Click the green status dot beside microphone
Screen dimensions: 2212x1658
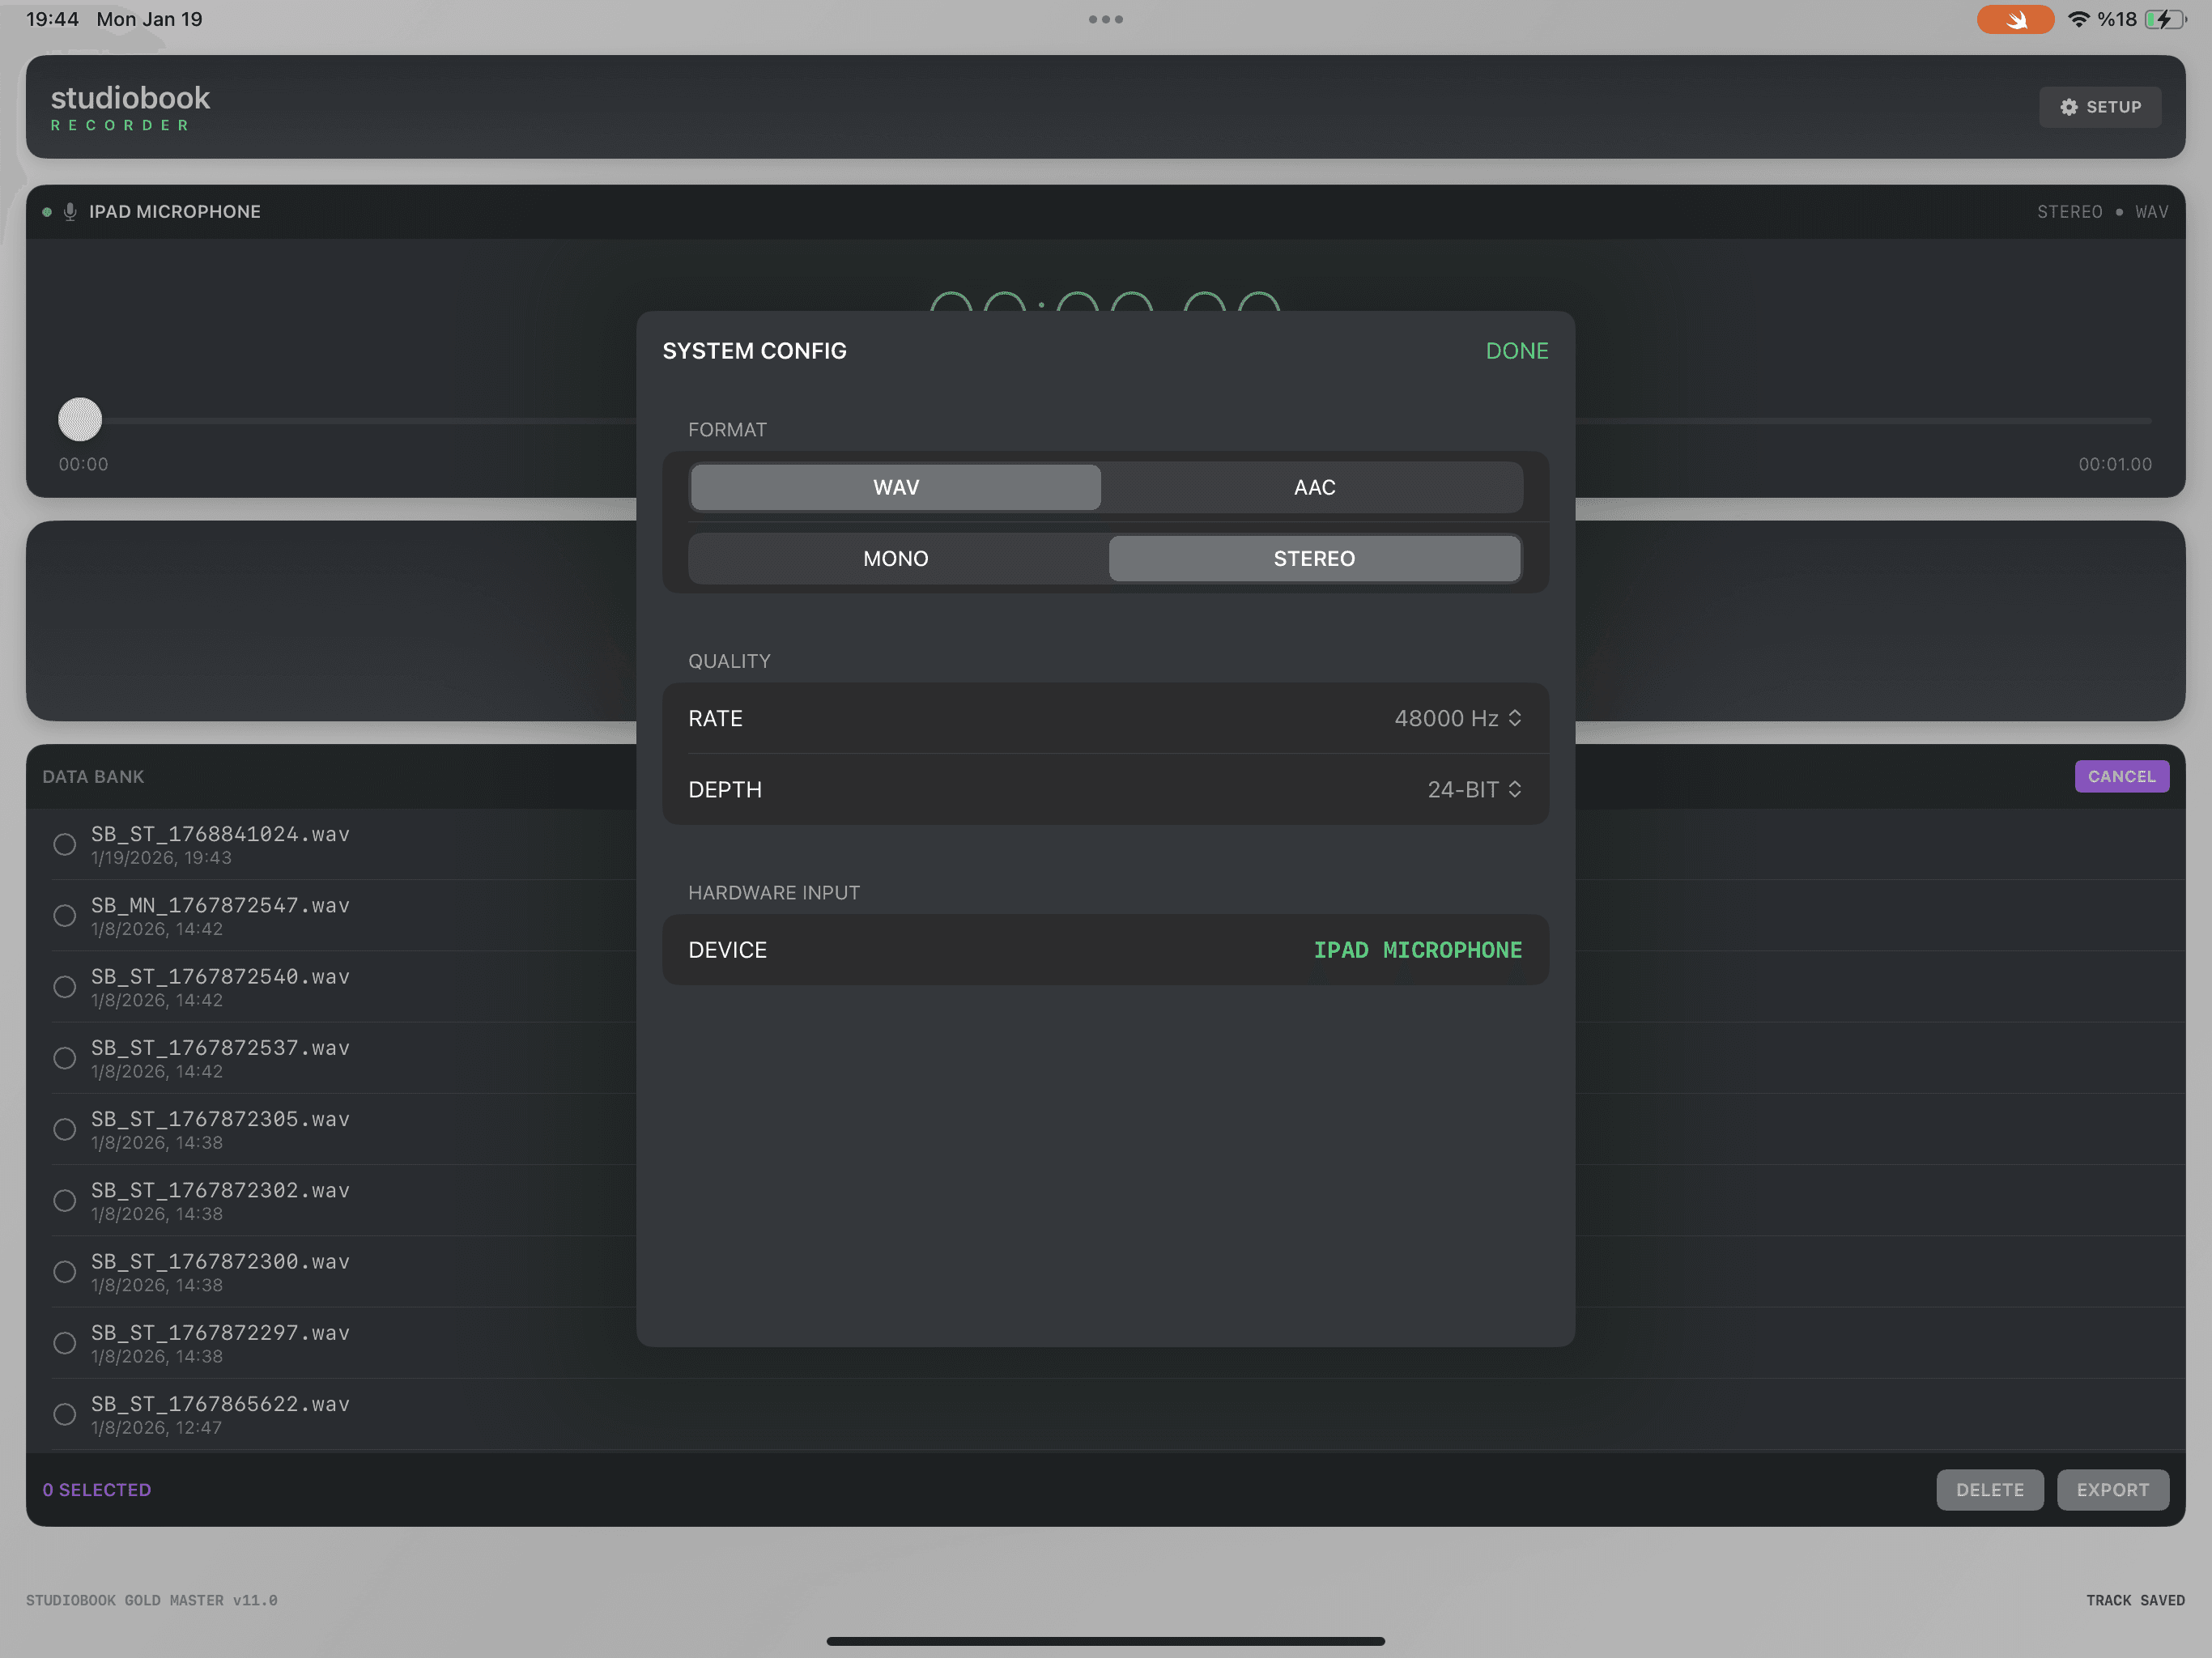coord(47,211)
